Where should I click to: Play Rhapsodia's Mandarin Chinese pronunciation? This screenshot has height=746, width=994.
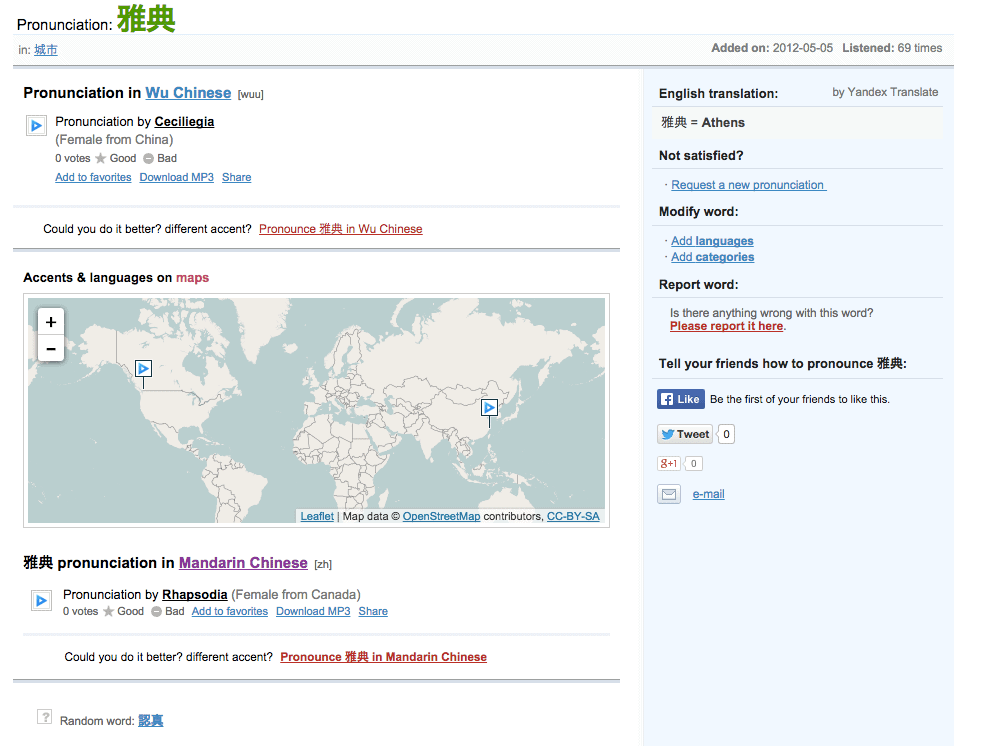pyautogui.click(x=41, y=600)
